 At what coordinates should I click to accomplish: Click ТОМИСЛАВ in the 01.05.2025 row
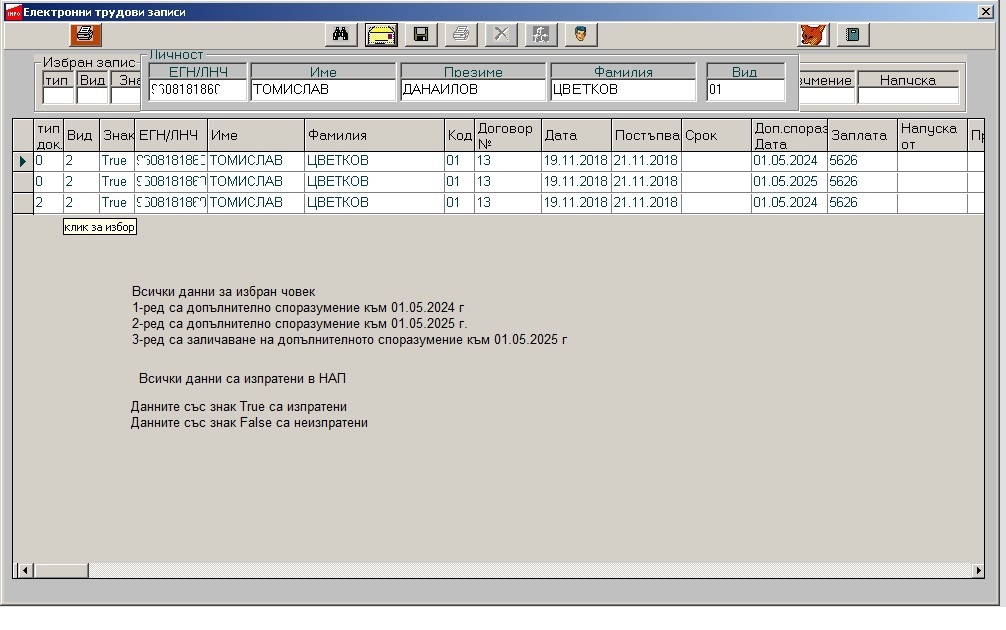(255, 182)
